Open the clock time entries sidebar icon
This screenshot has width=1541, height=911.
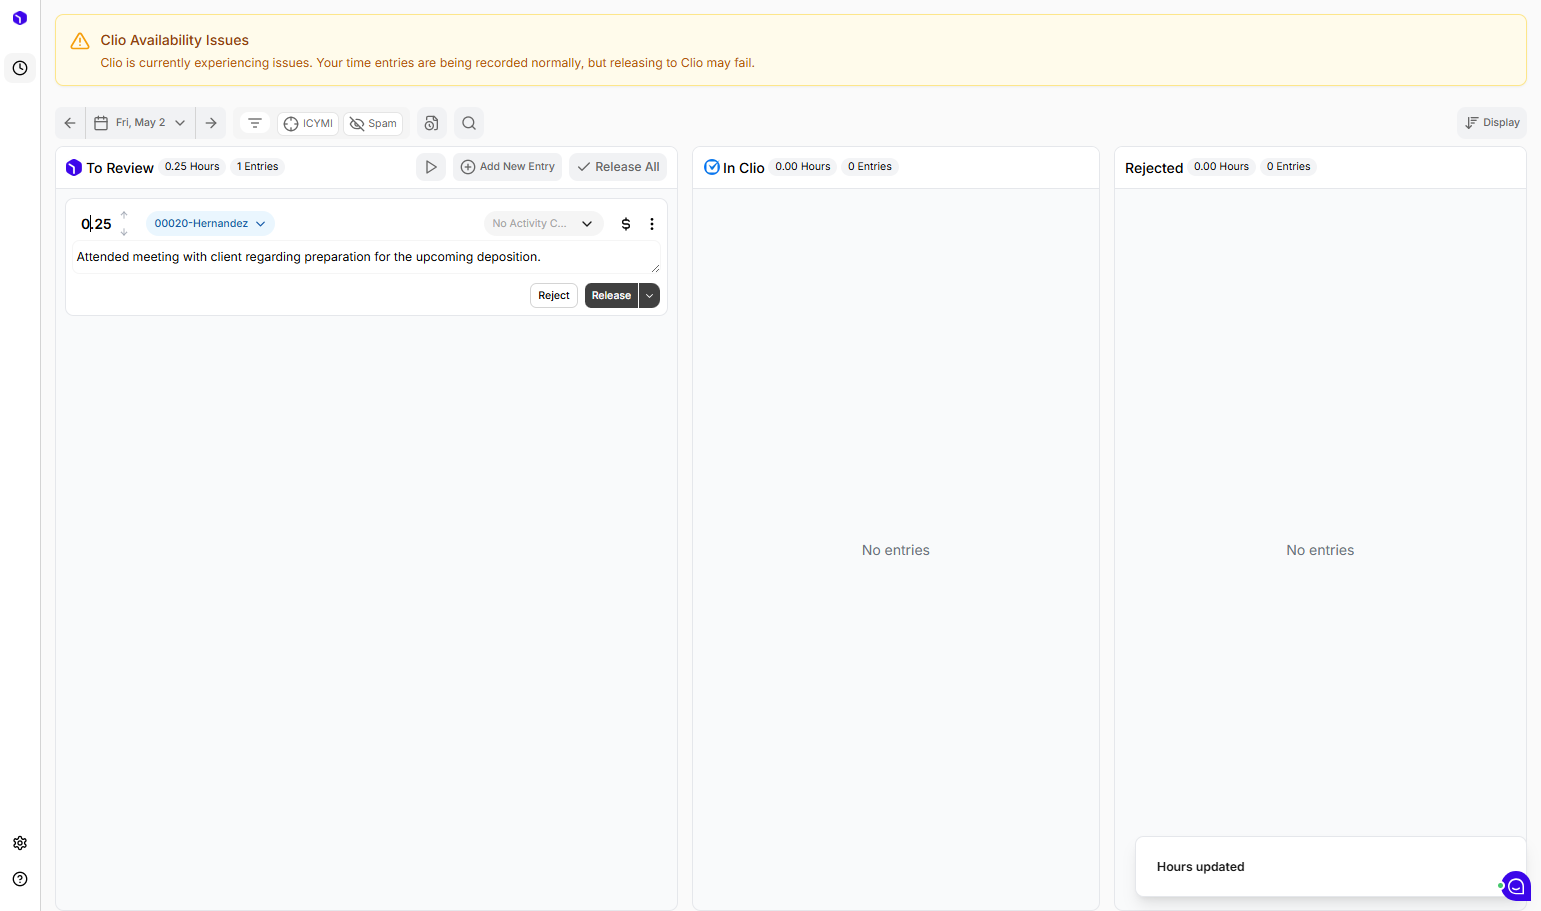[x=20, y=68]
